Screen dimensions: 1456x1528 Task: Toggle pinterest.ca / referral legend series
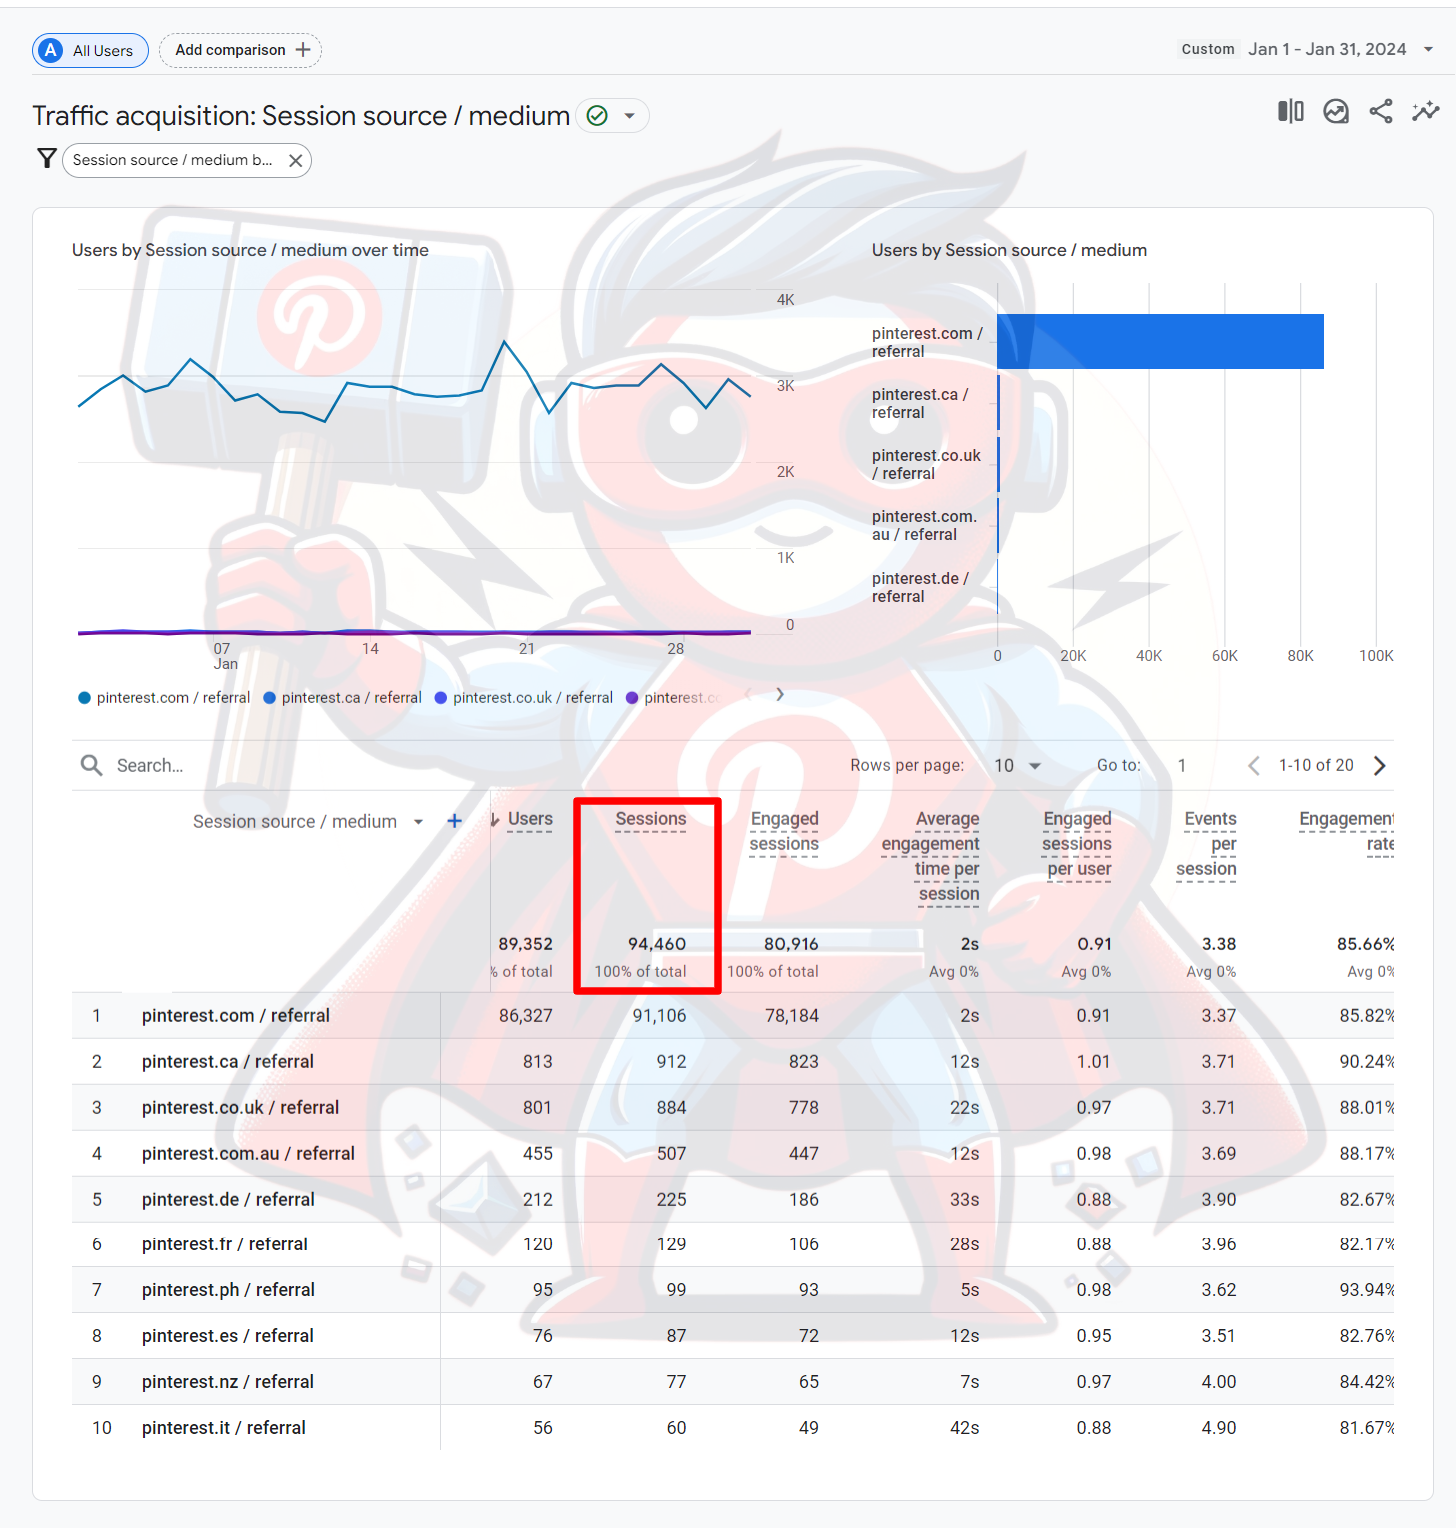coord(342,698)
